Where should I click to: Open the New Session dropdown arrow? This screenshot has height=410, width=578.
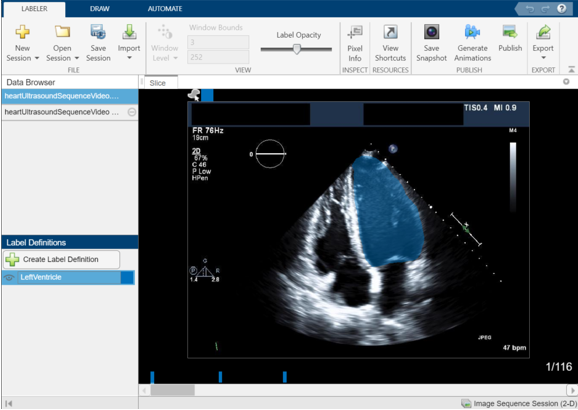tap(37, 58)
